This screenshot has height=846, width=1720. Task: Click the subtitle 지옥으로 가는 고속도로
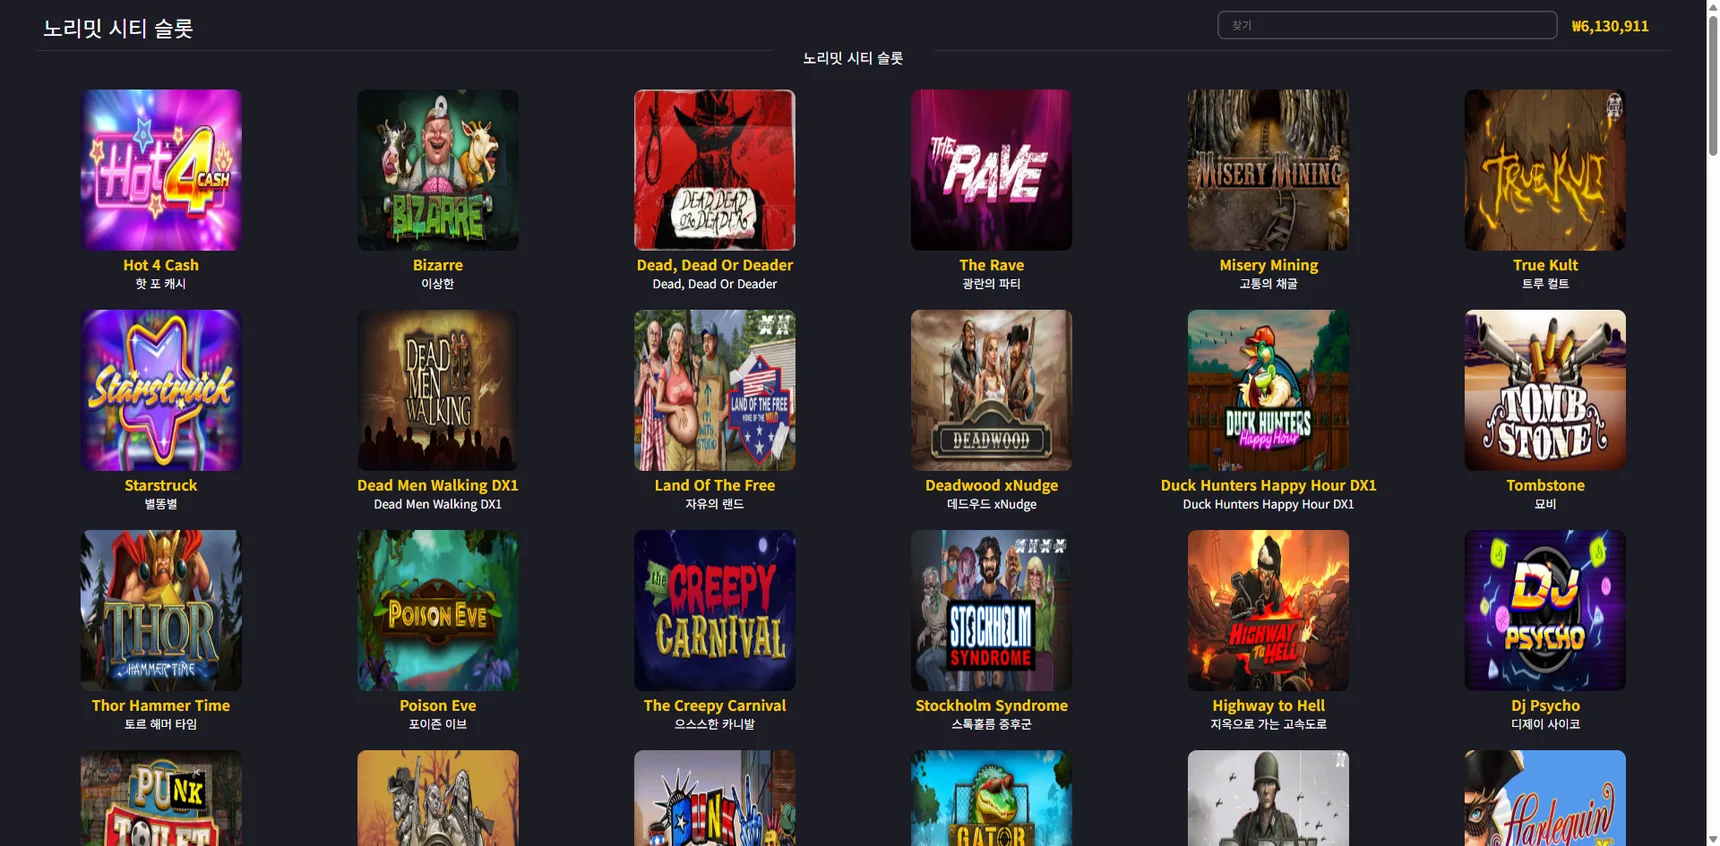pos(1268,724)
